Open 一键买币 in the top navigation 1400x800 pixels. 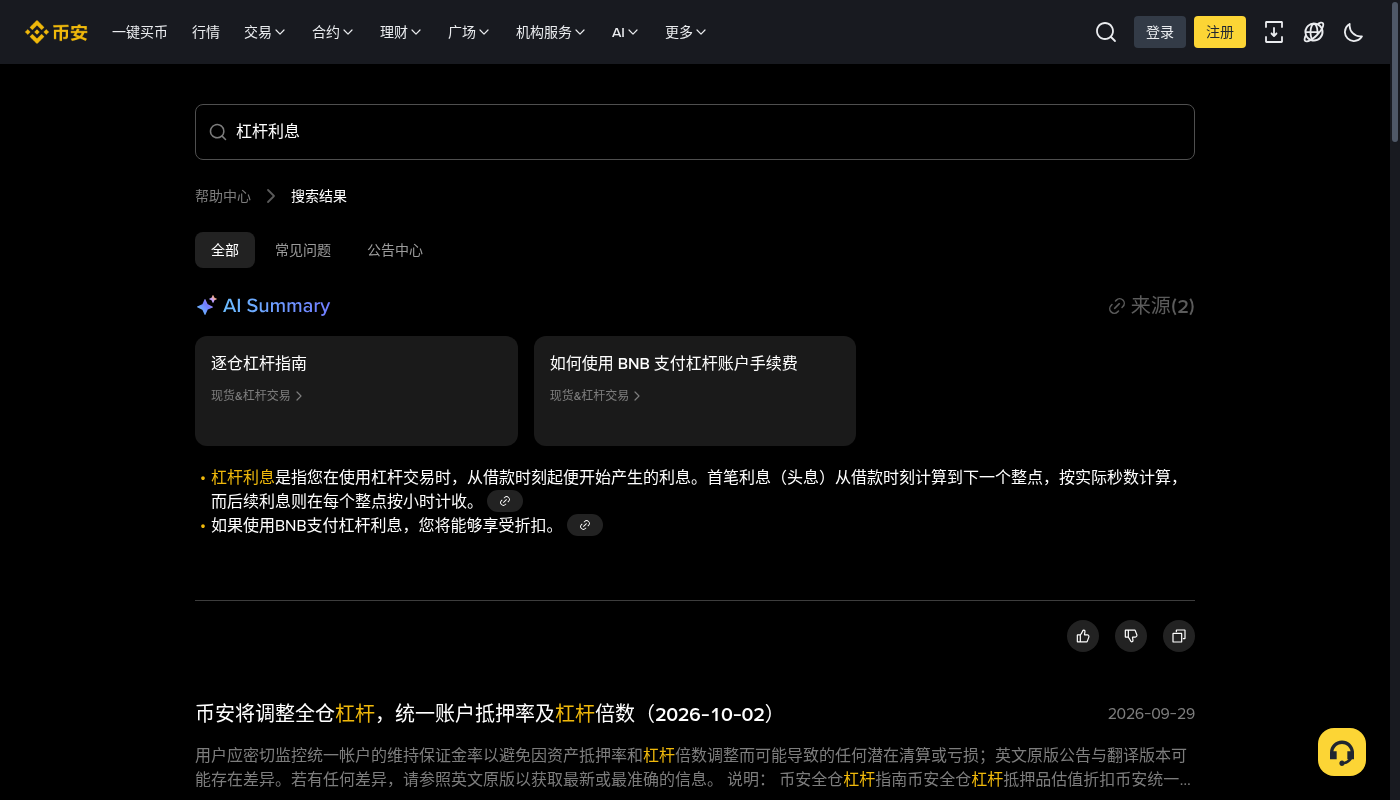[140, 32]
